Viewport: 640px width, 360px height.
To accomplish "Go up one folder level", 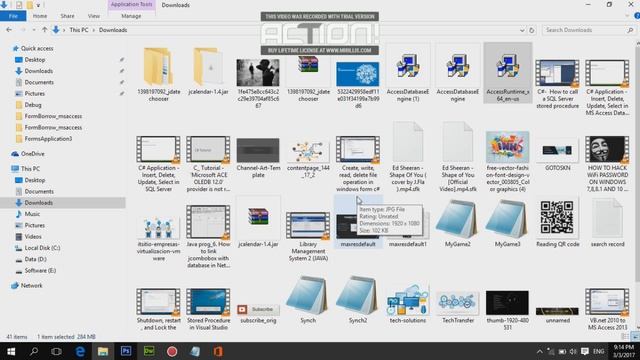I will [x=44, y=30].
